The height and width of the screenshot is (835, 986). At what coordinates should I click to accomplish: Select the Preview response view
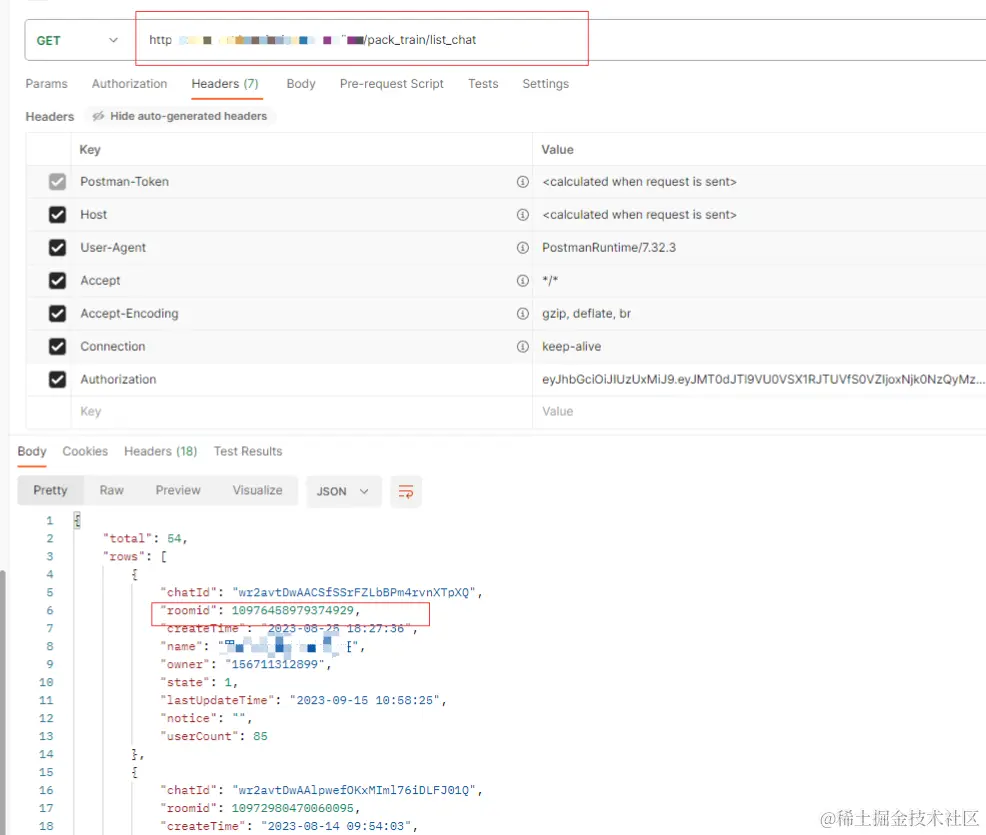[178, 490]
